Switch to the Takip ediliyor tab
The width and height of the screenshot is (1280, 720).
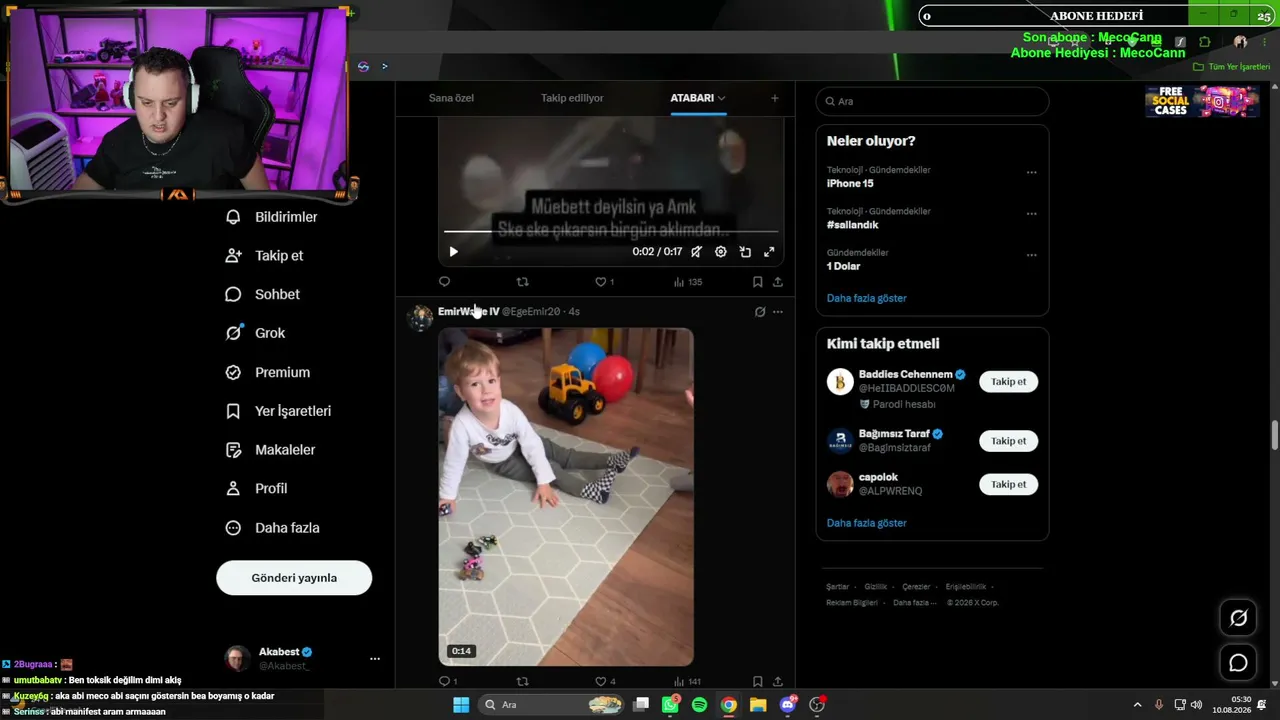click(x=572, y=98)
